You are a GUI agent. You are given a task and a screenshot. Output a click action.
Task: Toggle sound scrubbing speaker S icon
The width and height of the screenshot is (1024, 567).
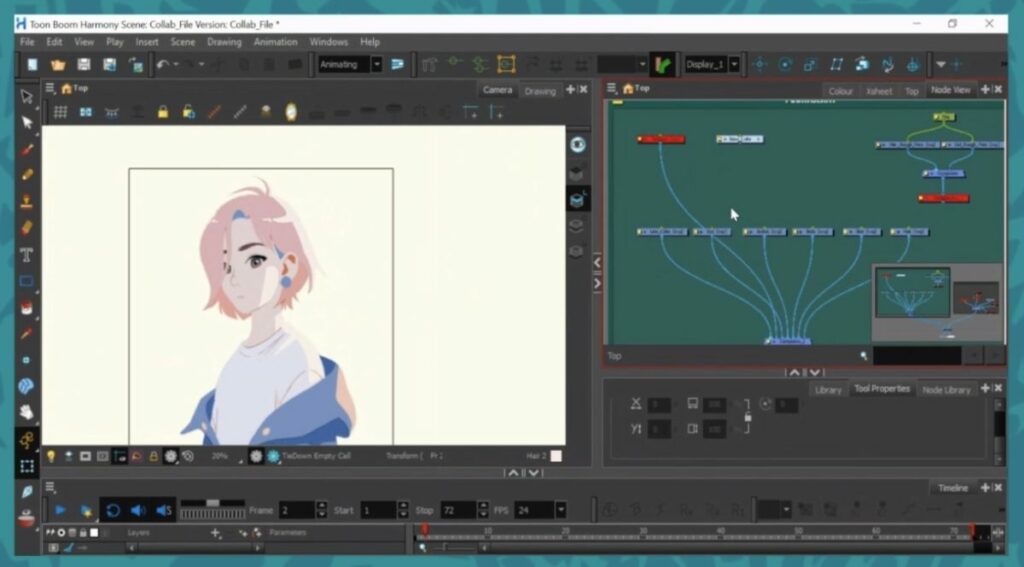click(x=164, y=510)
